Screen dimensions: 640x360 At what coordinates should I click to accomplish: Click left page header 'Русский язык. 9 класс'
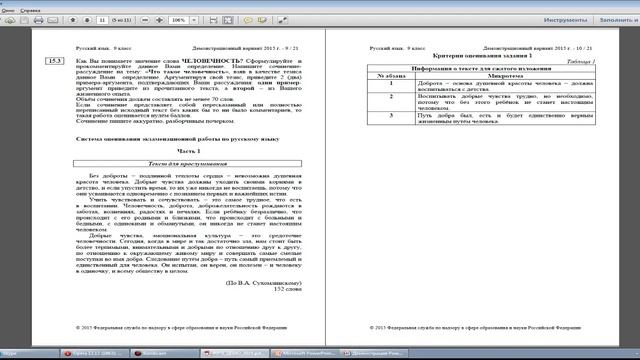[x=103, y=48]
